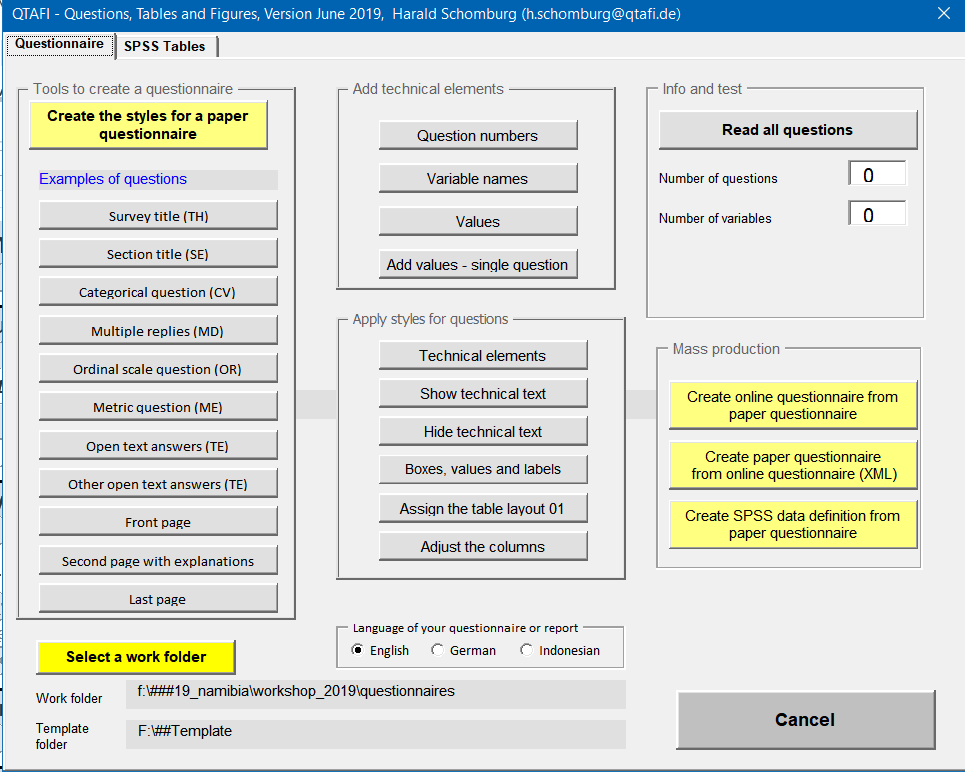Image resolution: width=965 pixels, height=772 pixels.
Task: Click the Template folder path field
Action: 375,734
